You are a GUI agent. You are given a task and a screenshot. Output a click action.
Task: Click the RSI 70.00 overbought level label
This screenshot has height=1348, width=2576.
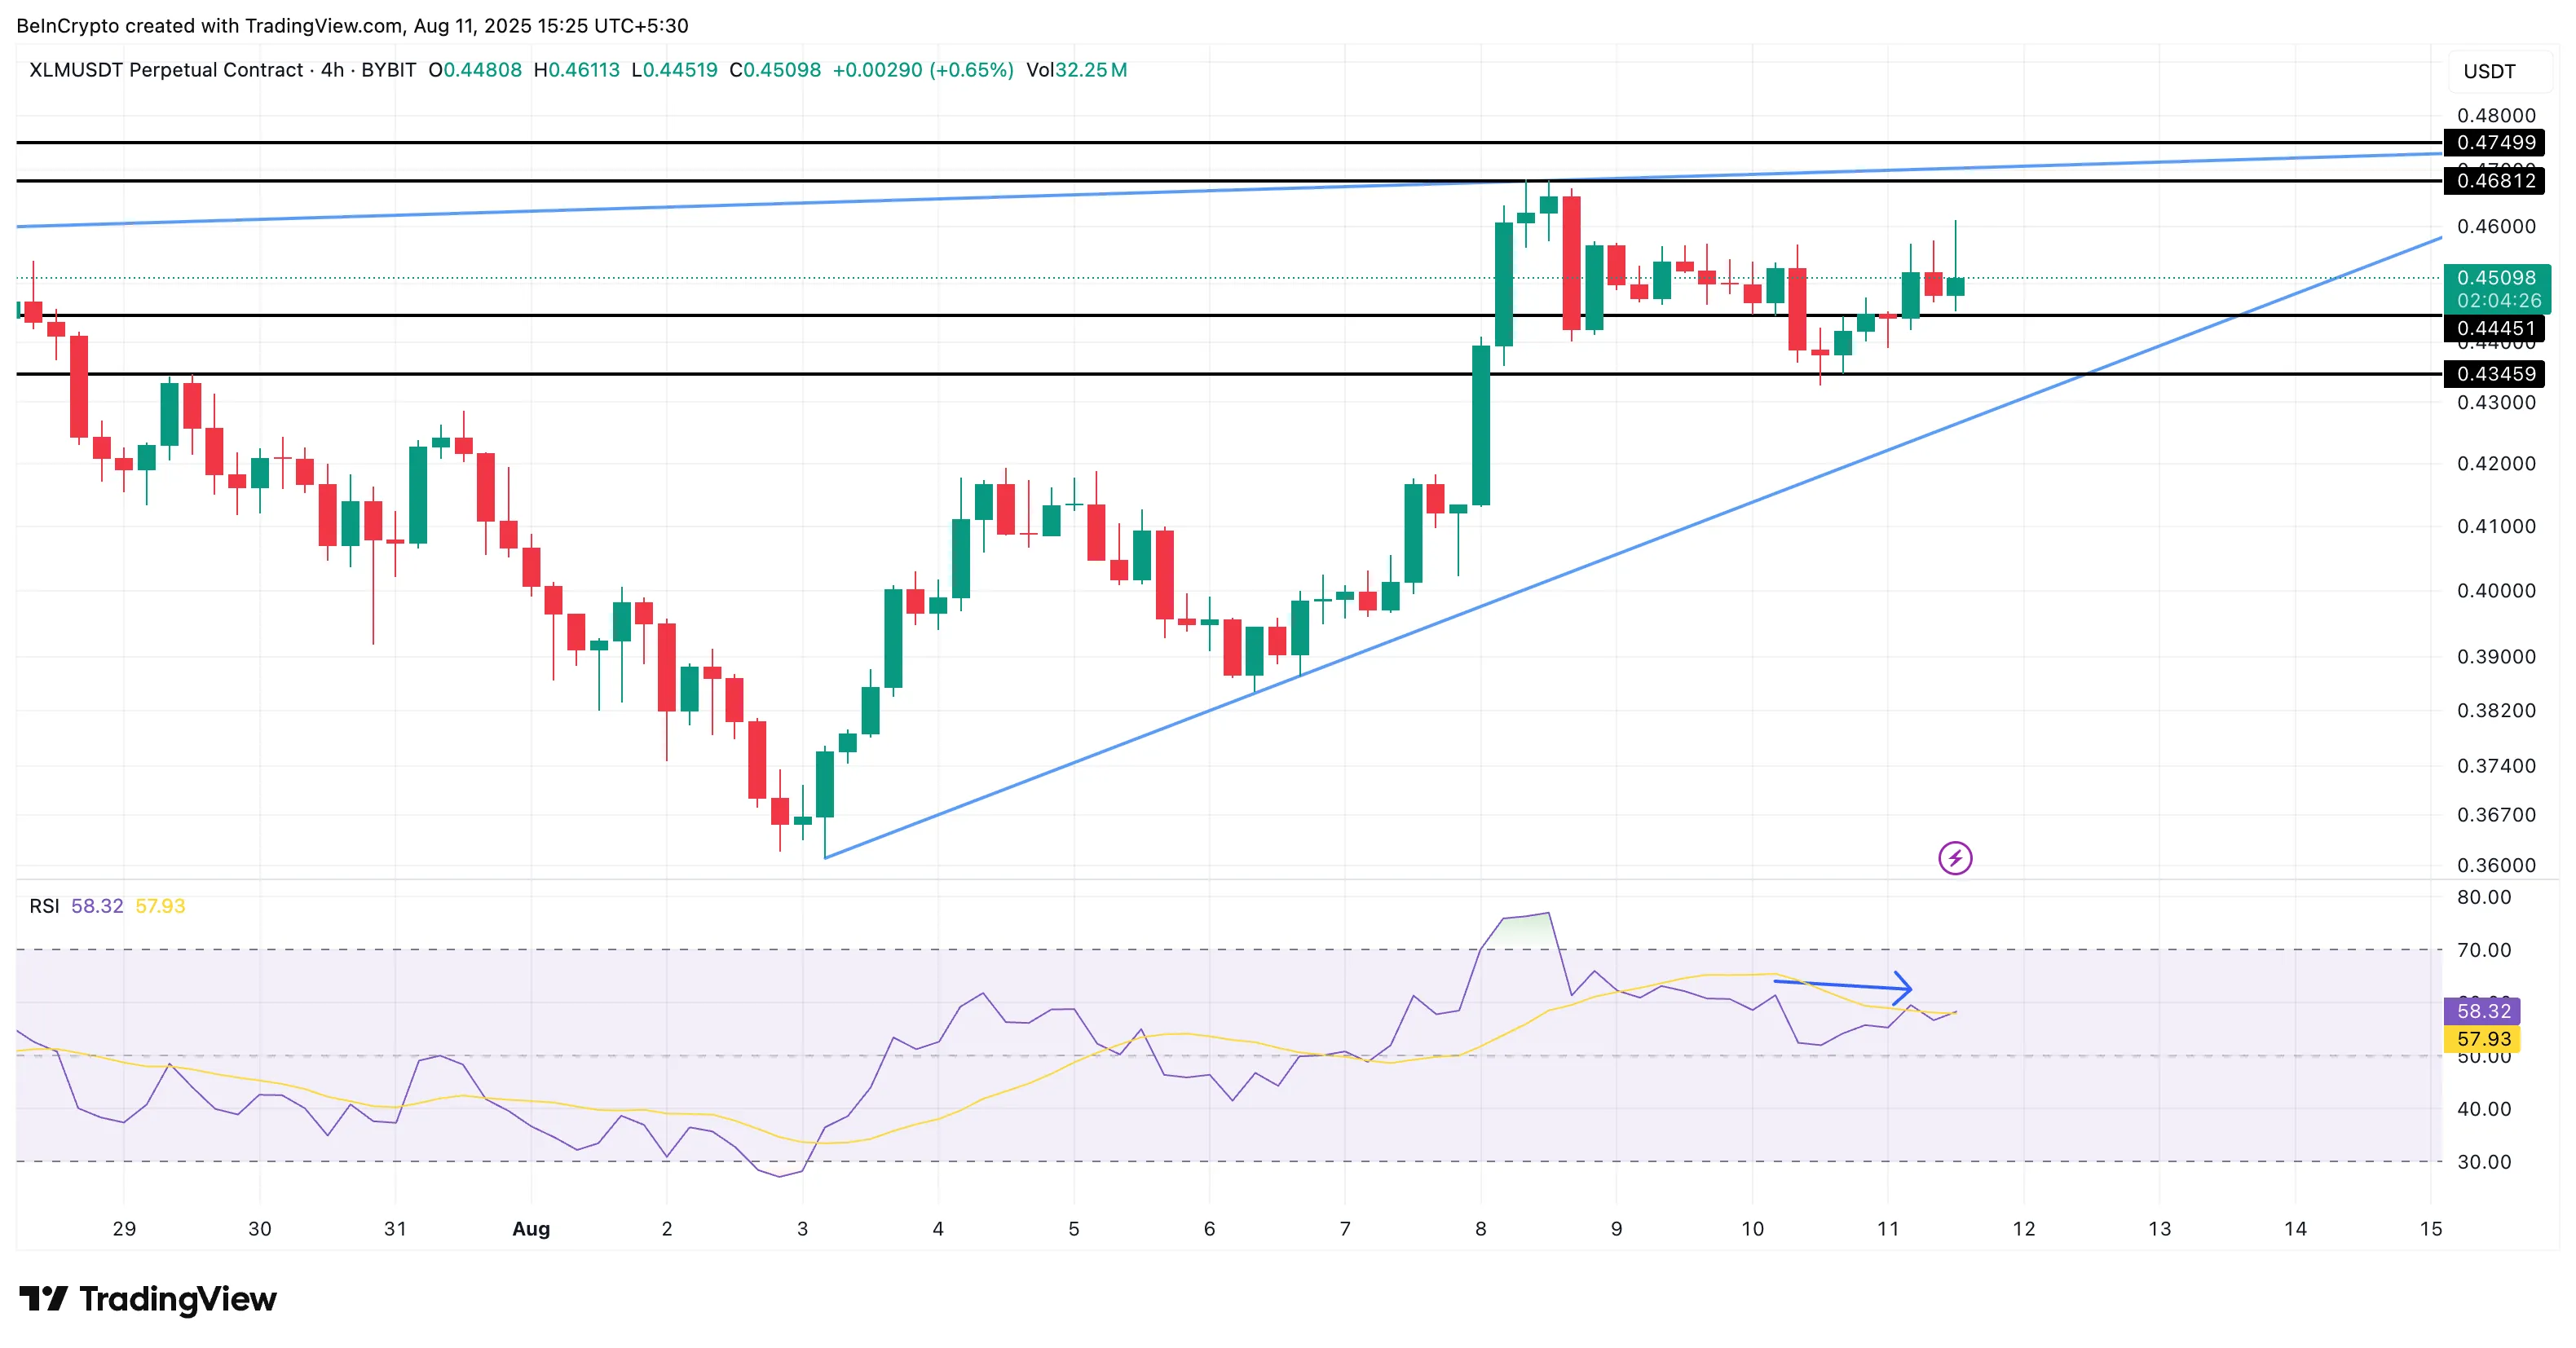2484,950
